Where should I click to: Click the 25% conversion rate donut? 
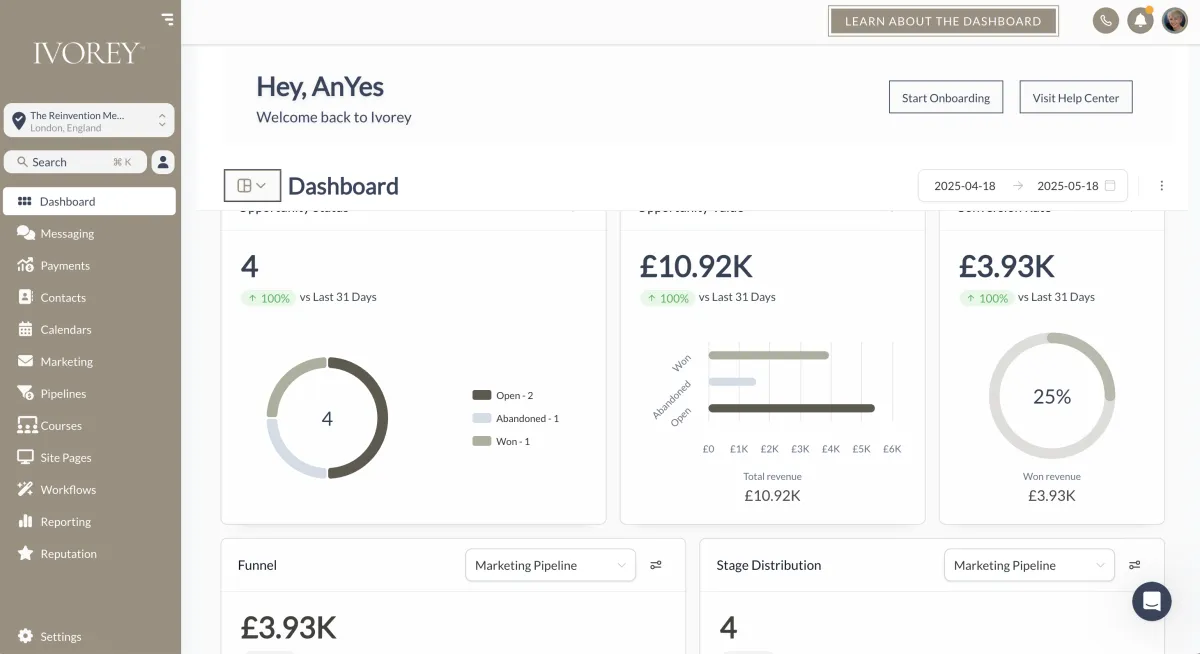click(1052, 396)
